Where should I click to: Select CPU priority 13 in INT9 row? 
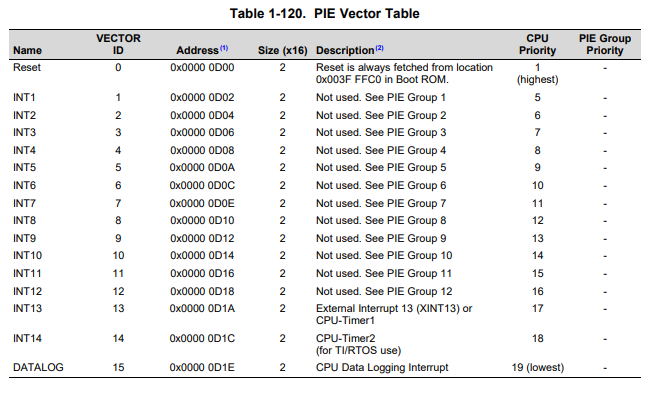537,238
